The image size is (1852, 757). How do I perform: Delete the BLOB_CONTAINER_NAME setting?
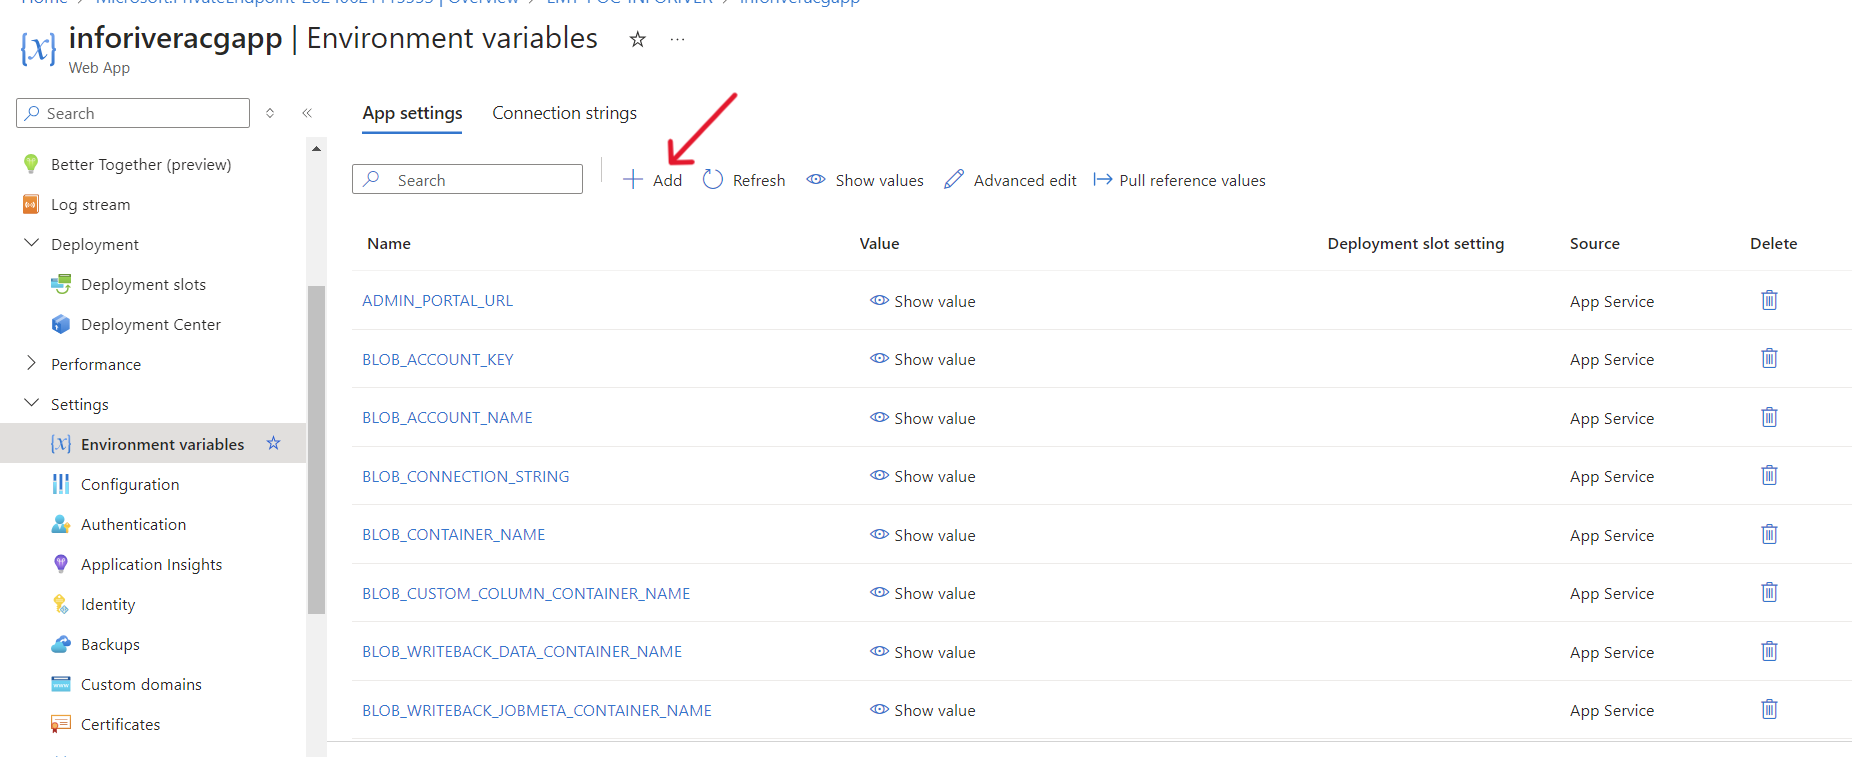1768,535
